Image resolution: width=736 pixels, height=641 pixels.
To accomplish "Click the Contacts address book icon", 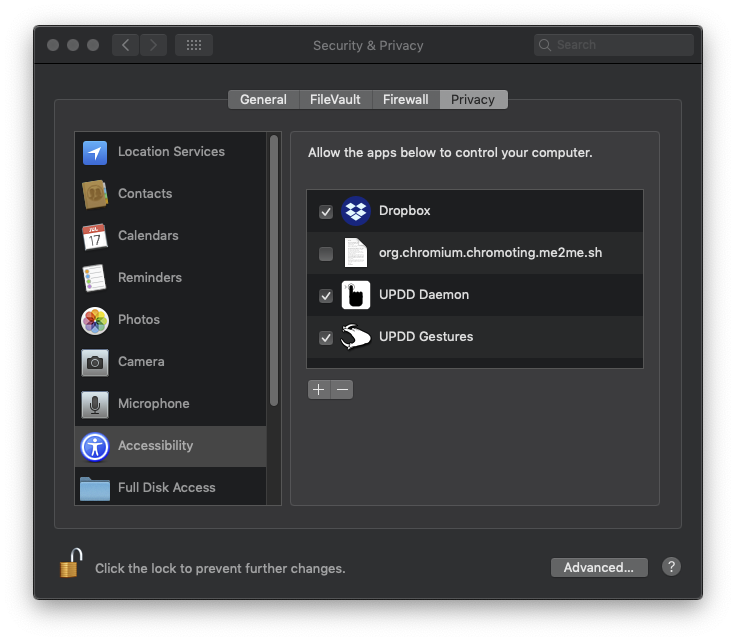I will pyautogui.click(x=95, y=194).
